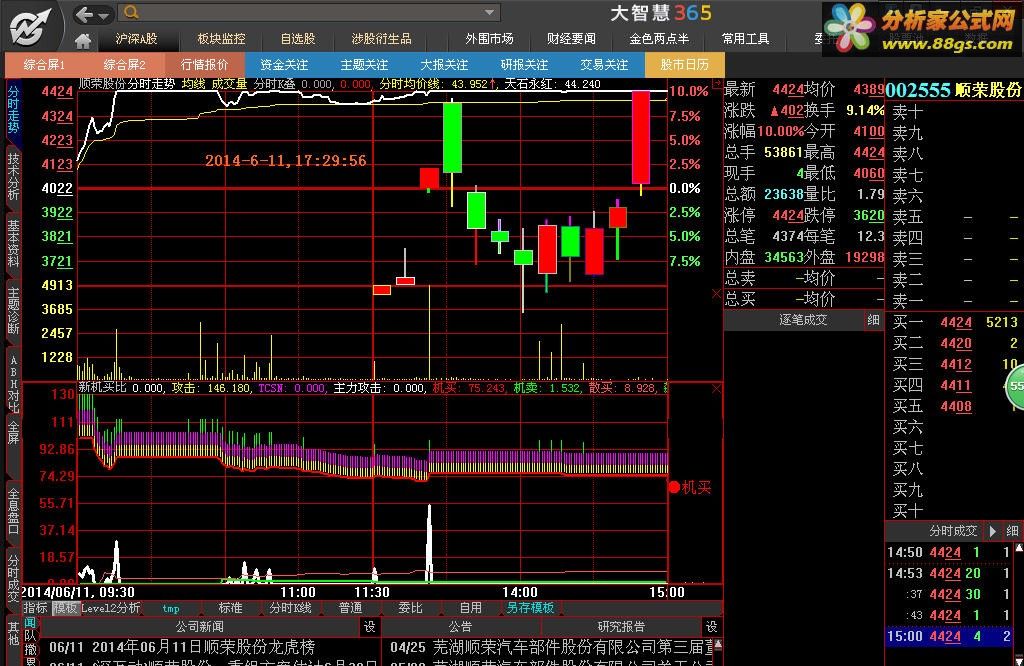Click the 成交量 label in chart header
This screenshot has width=1024, height=666.
pyautogui.click(x=229, y=84)
